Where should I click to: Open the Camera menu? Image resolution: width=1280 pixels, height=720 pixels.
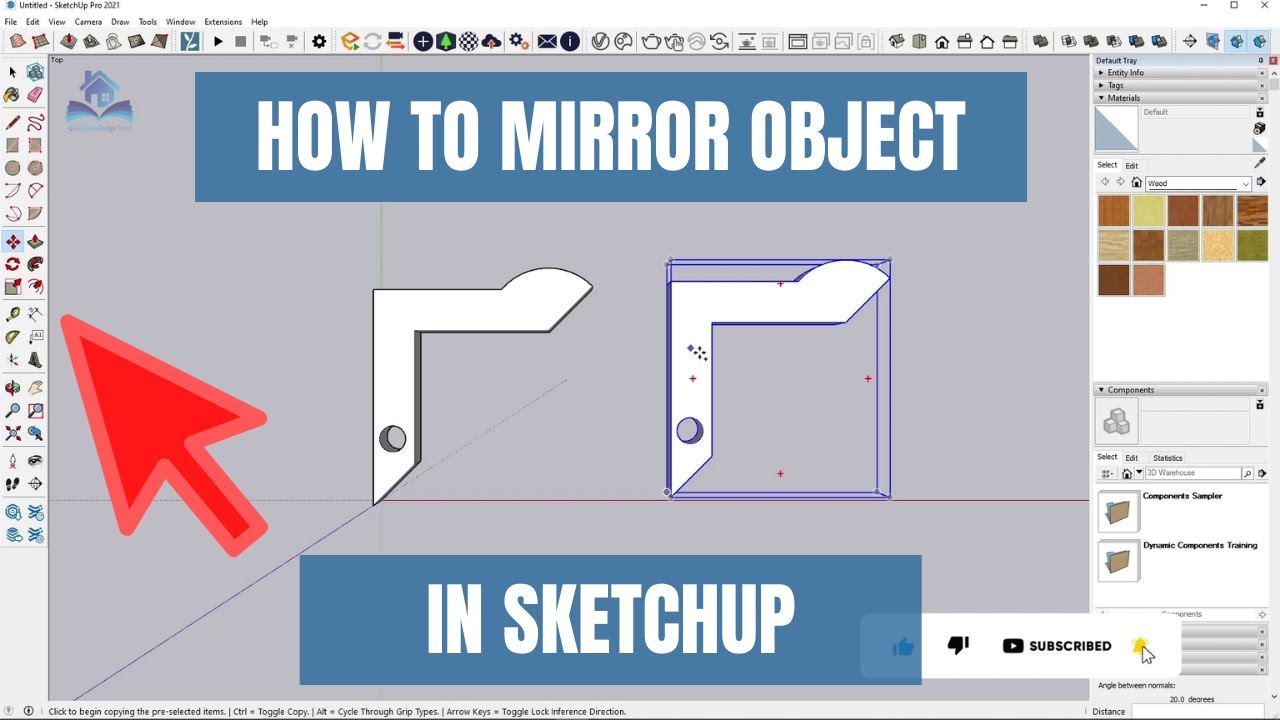click(x=88, y=21)
